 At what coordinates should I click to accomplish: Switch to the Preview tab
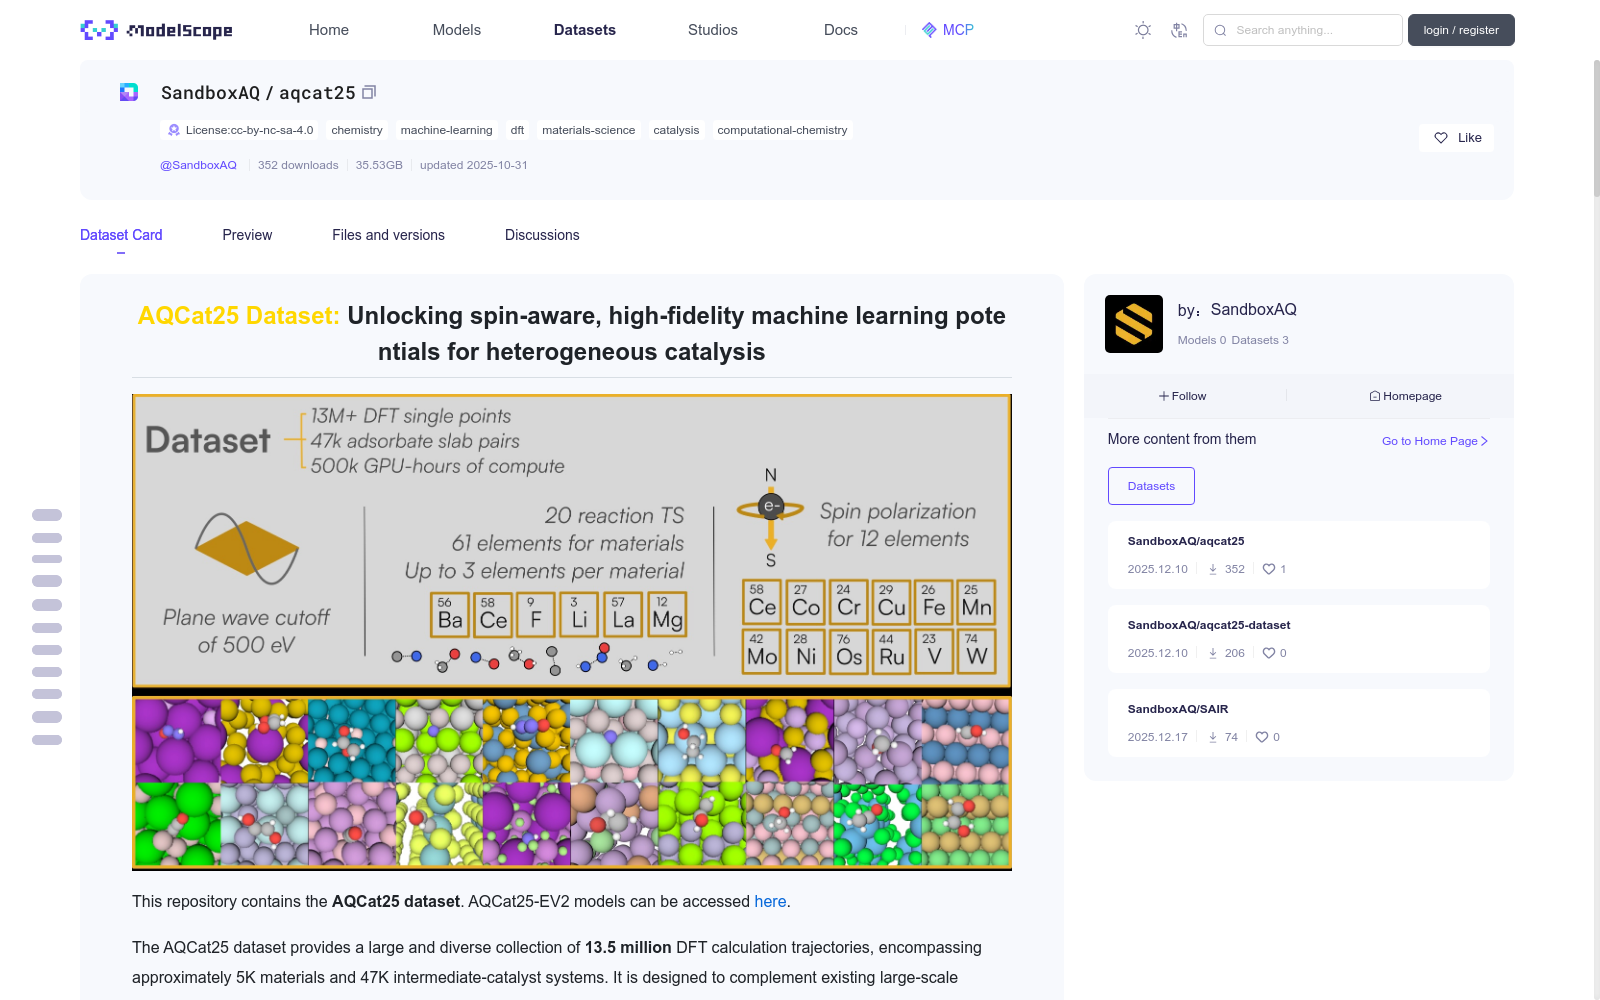click(x=247, y=235)
